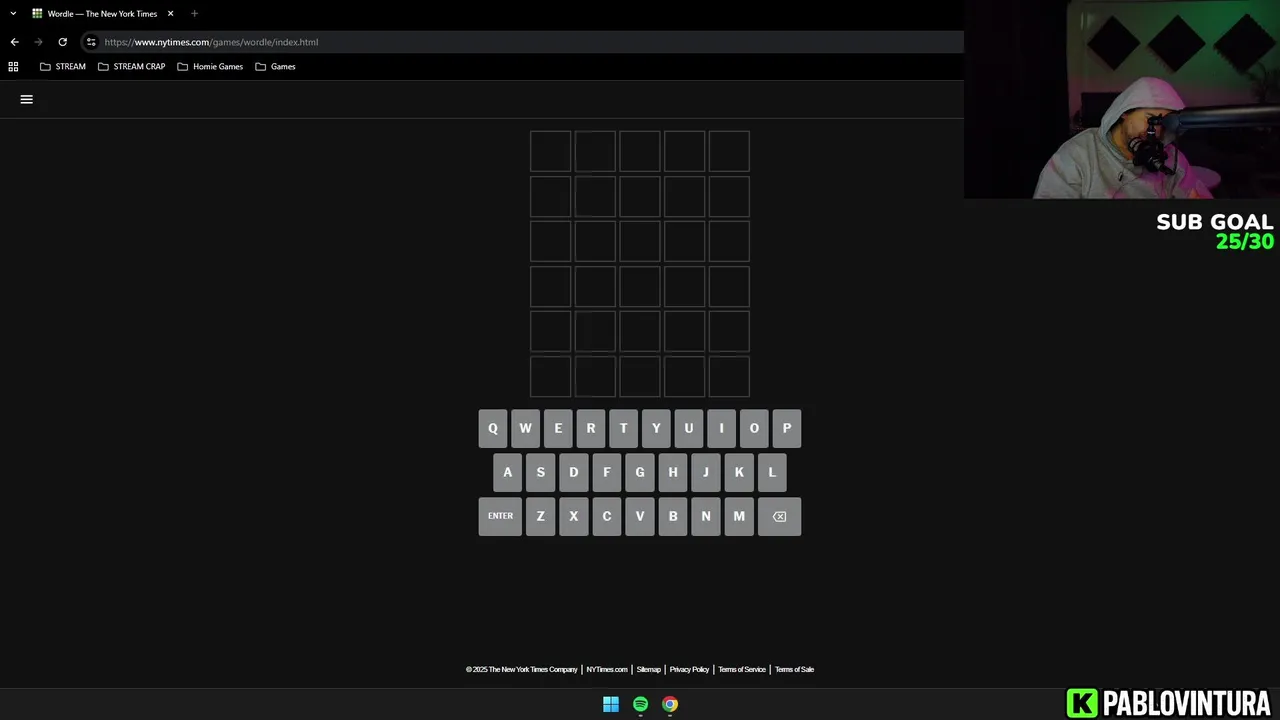The height and width of the screenshot is (720, 1280).
Task: Tap the R key on Wordle keyboard
Action: tap(590, 428)
